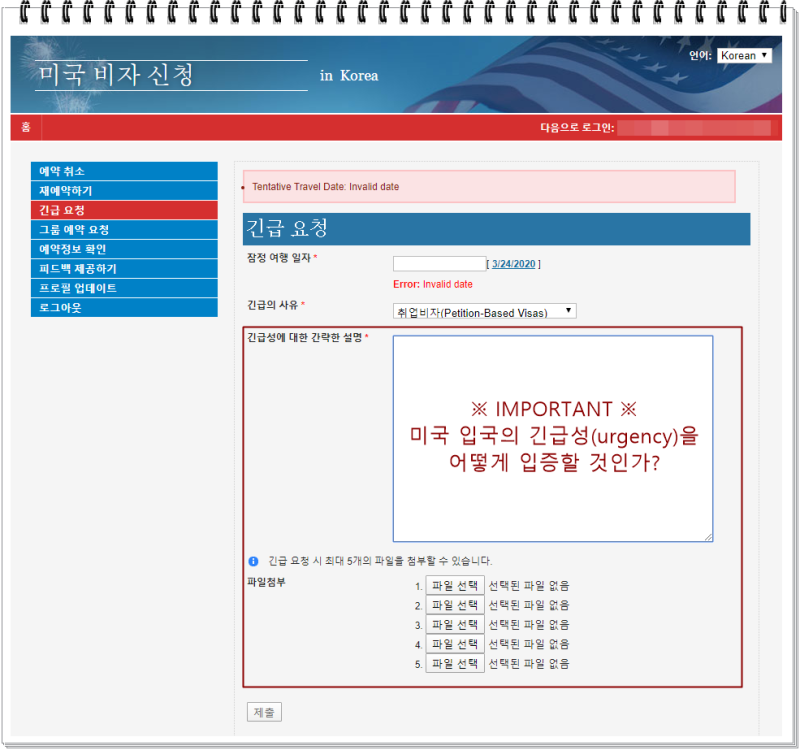
Task: Click the 미국 비자 신청 site title
Action: coord(116,74)
